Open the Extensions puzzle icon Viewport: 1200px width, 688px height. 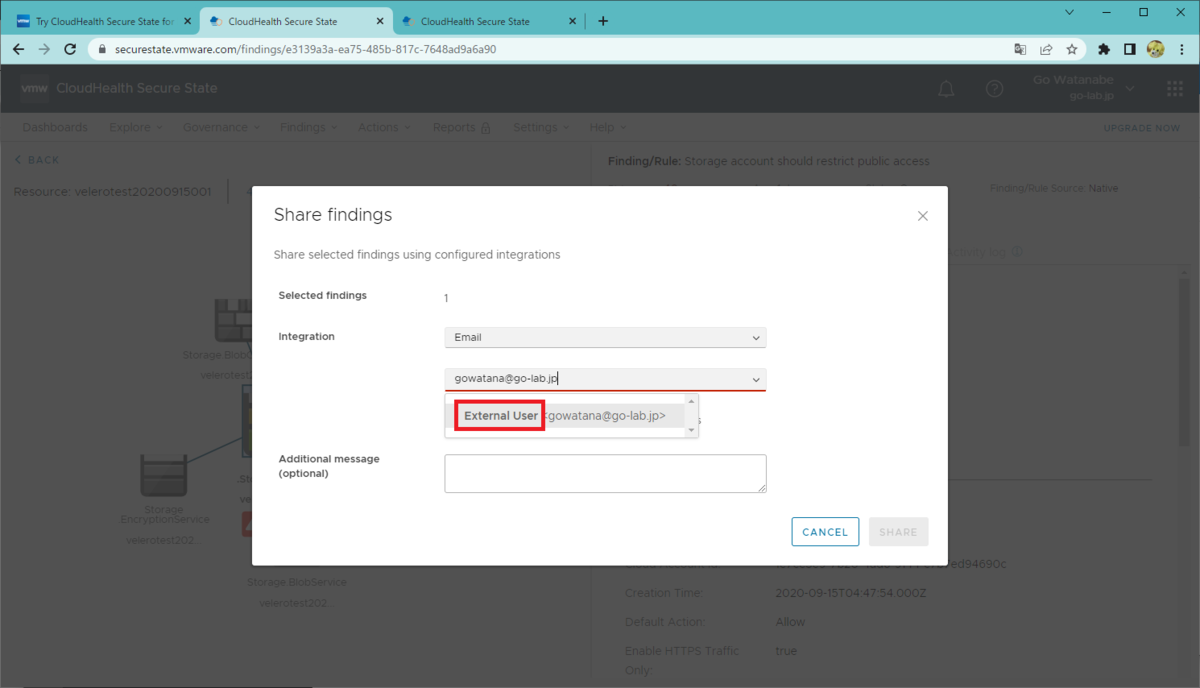point(1104,49)
